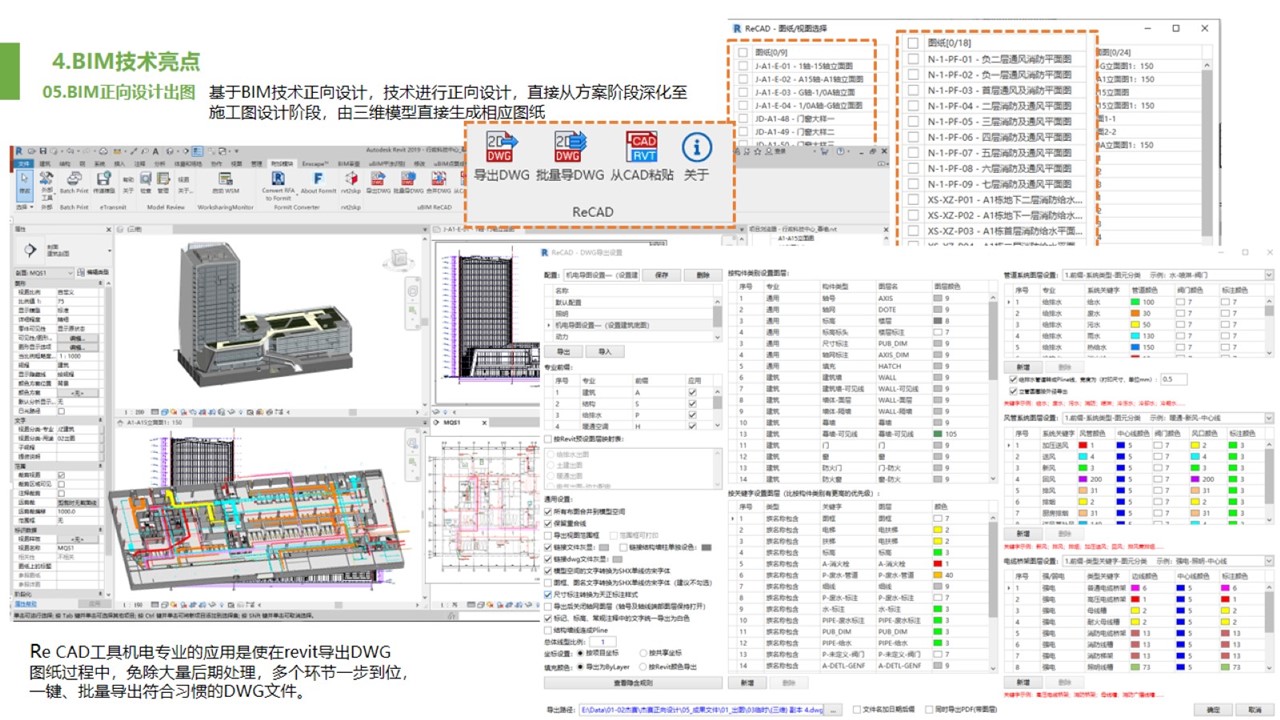The image size is (1280, 720).
Task: Click the Revit R application logo
Action: [x=19, y=150]
